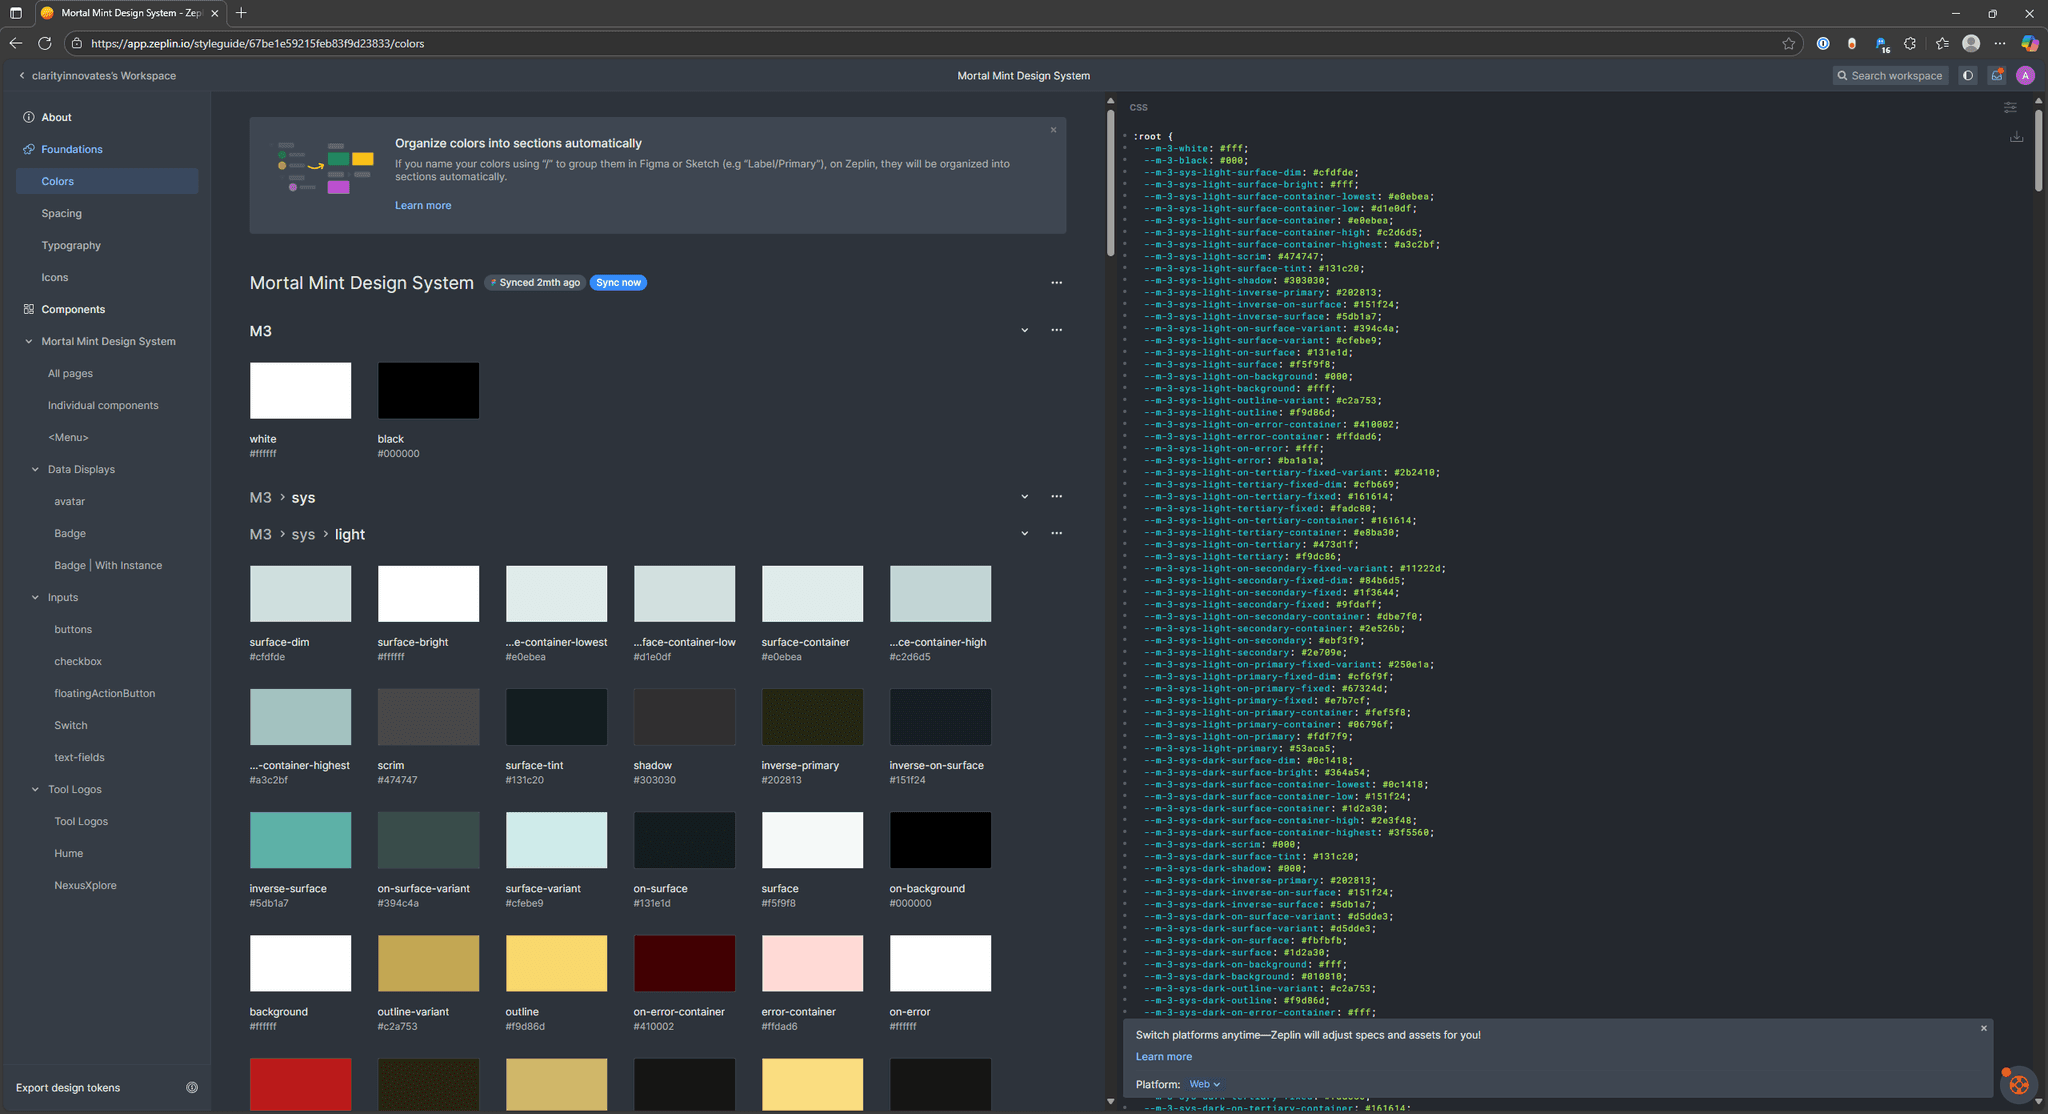Image resolution: width=2048 pixels, height=1114 pixels.
Task: Open the Typography section
Action: (71, 245)
